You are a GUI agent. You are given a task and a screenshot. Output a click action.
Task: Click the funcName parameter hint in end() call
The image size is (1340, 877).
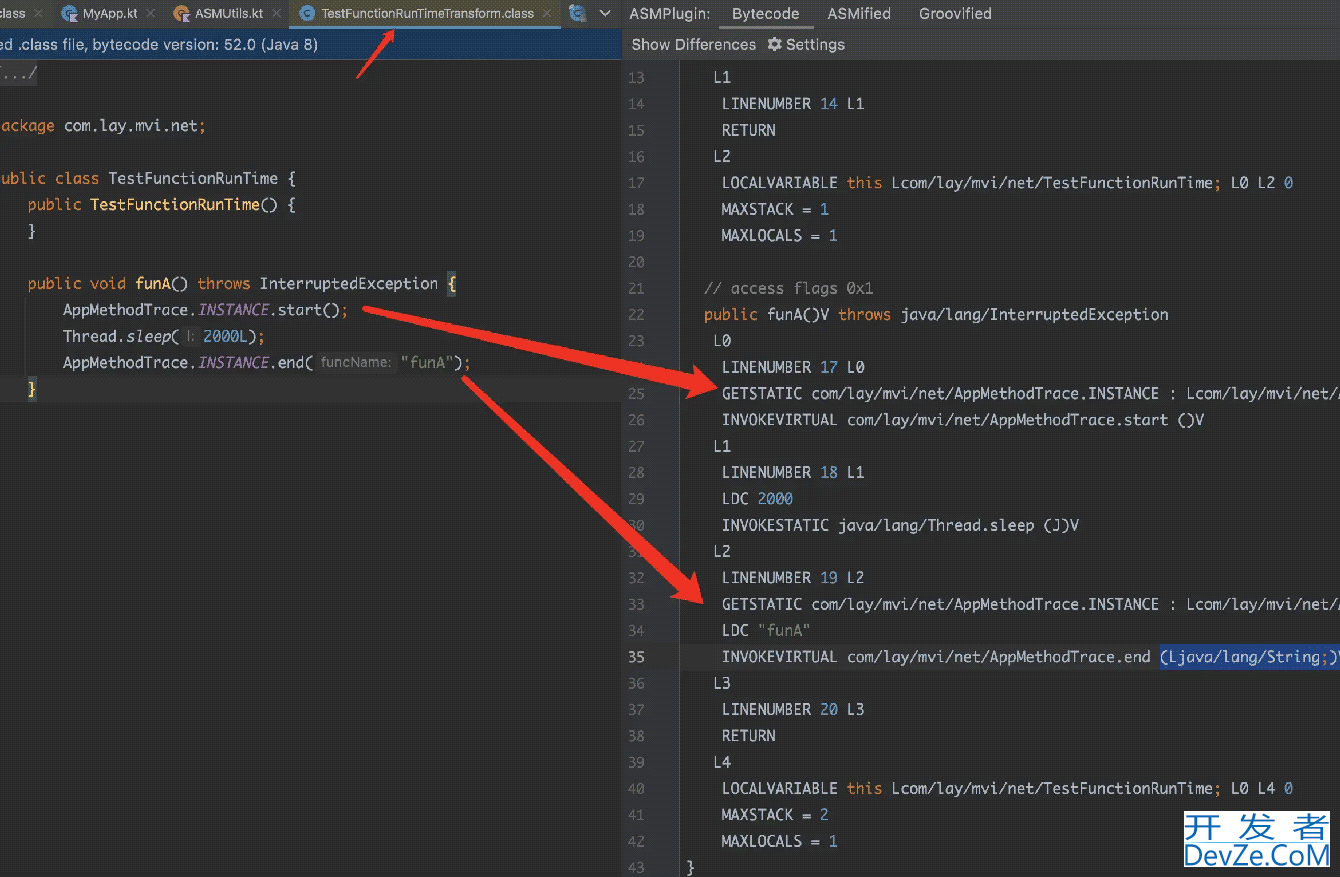tap(356, 362)
